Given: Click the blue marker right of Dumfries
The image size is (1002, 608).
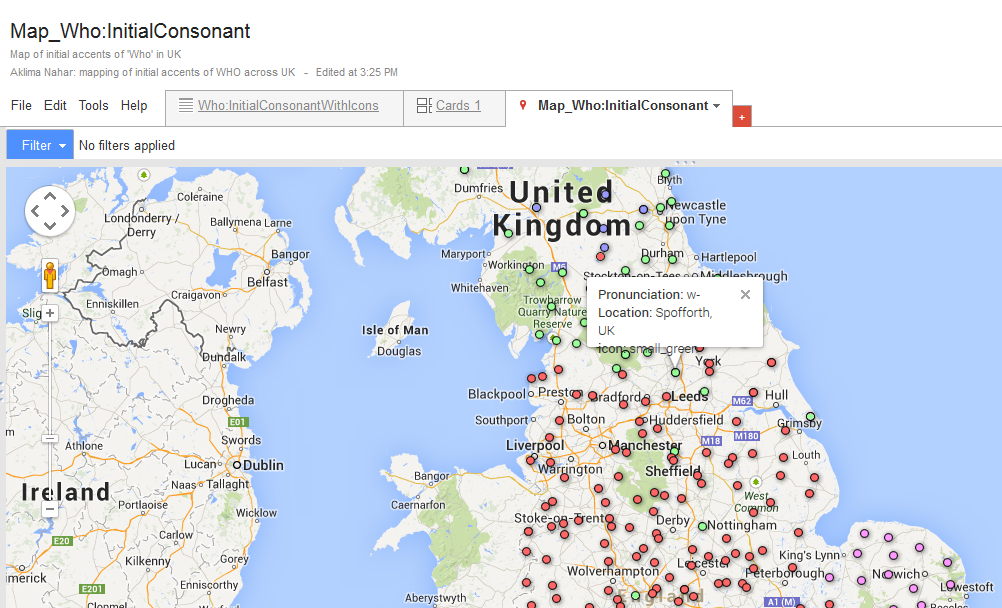Looking at the screenshot, I should pyautogui.click(x=536, y=207).
